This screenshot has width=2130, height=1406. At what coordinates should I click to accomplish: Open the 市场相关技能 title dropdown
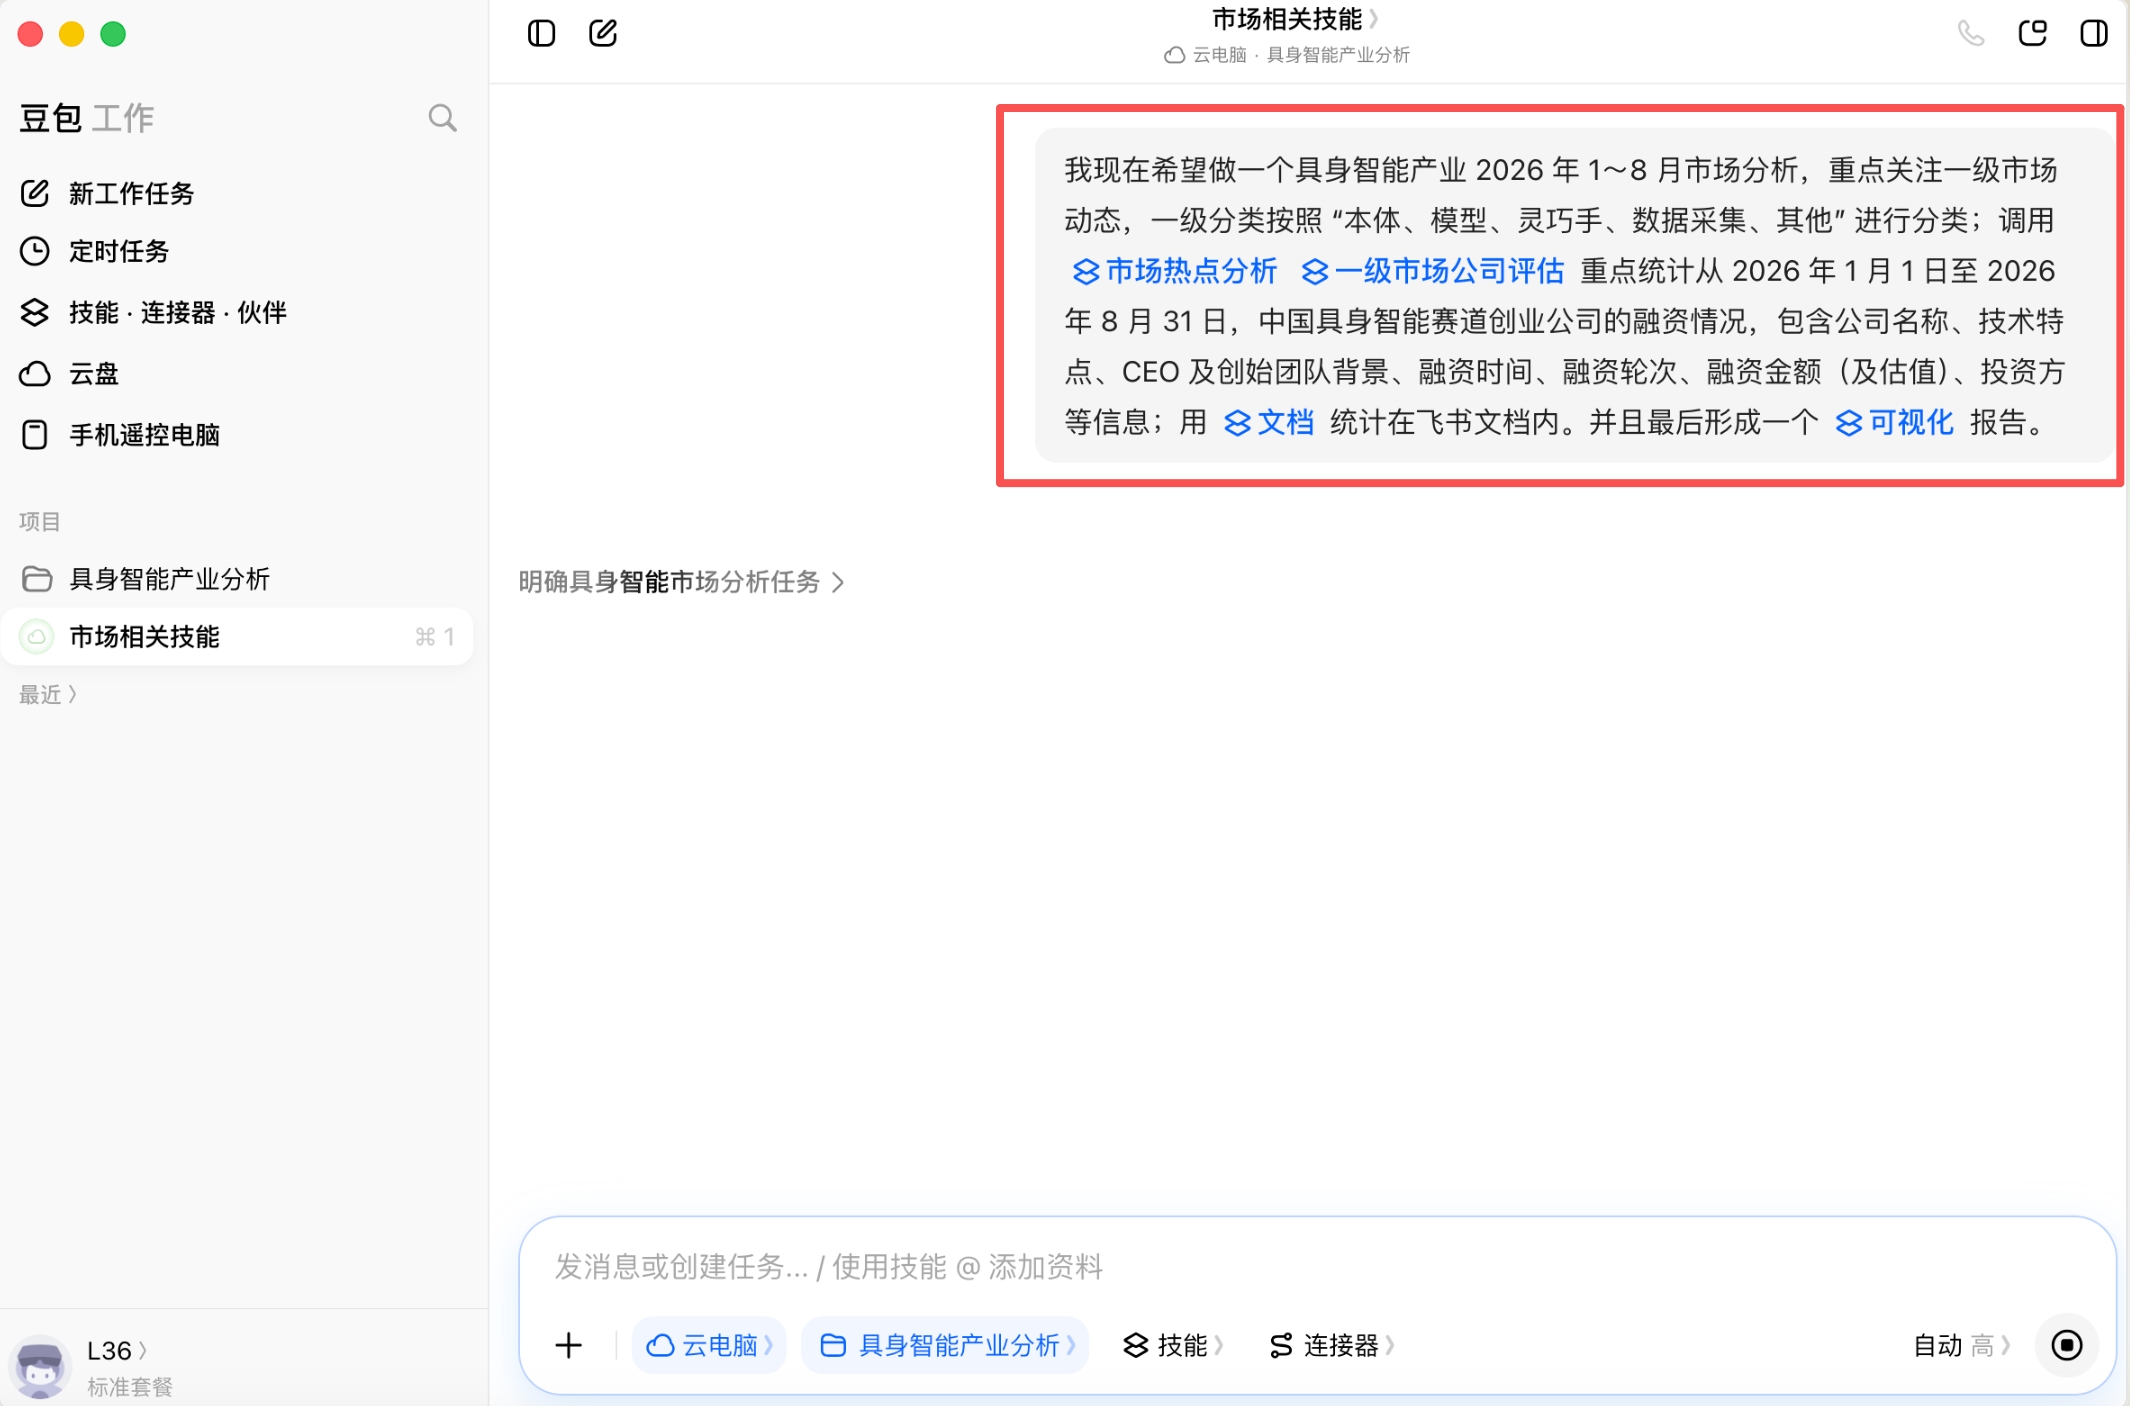[1295, 19]
